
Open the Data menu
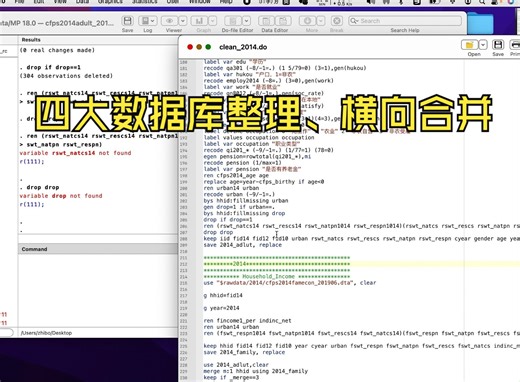(82, 2)
